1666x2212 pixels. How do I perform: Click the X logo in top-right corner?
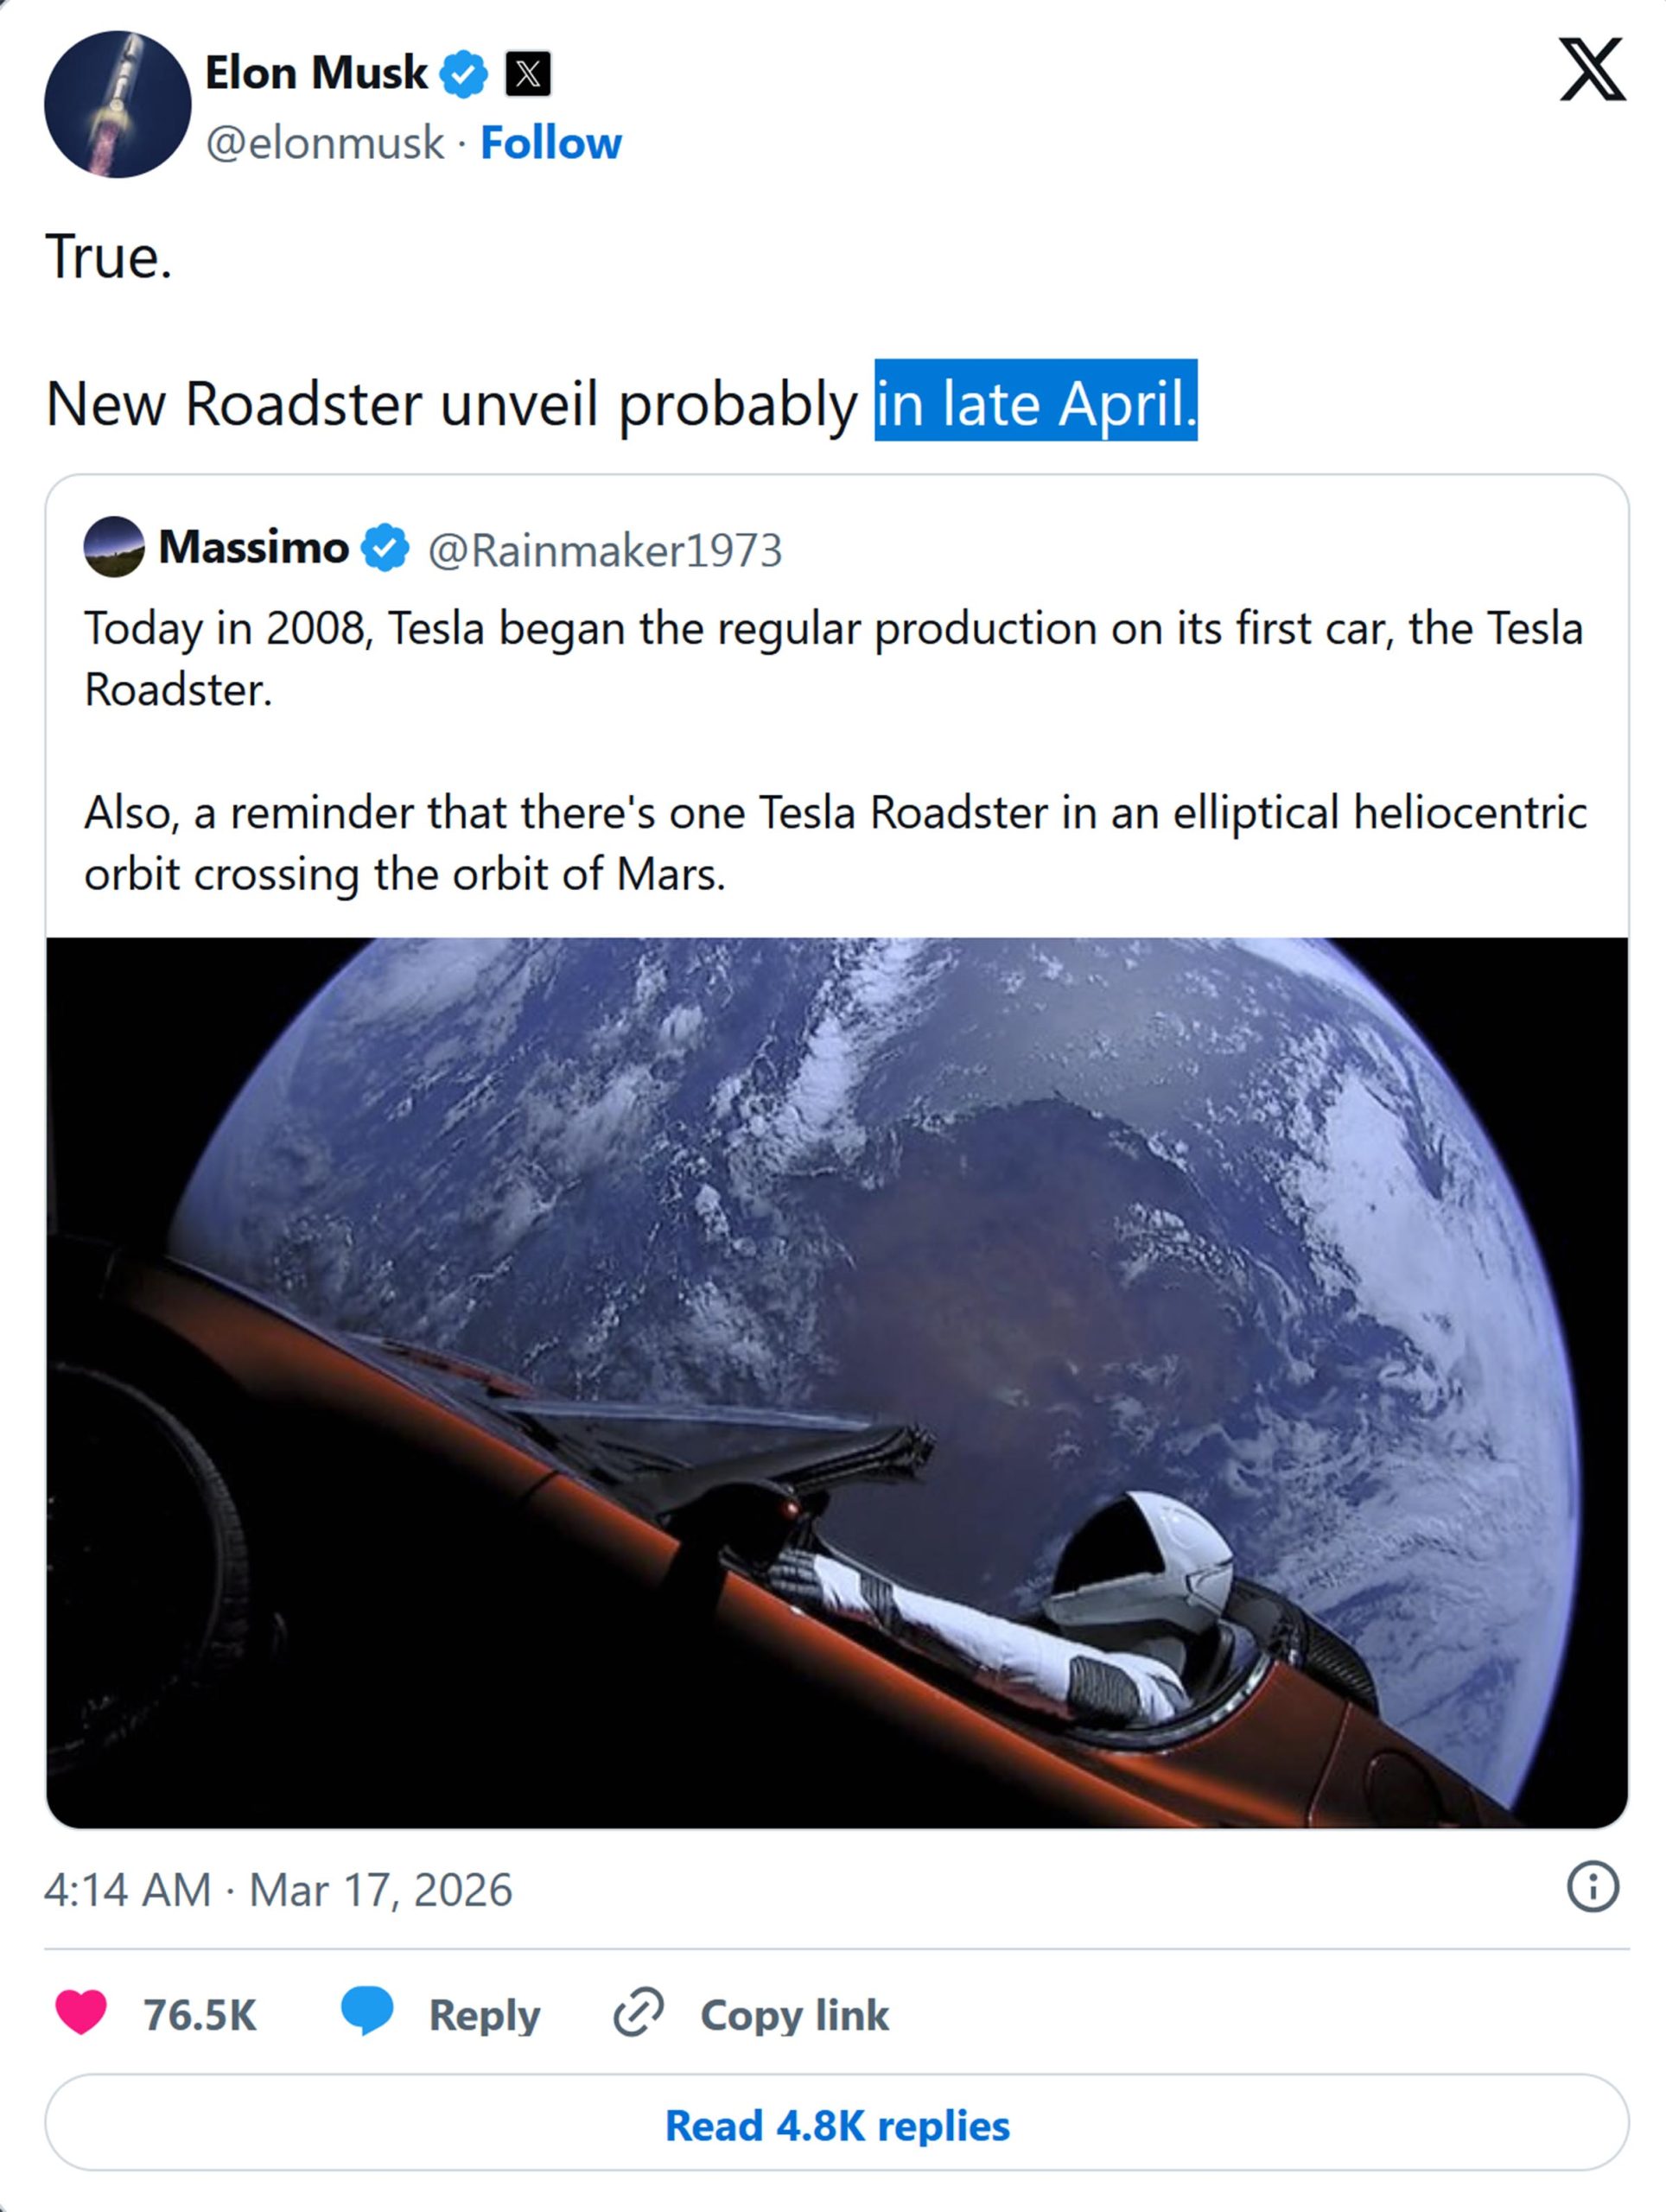point(1591,70)
